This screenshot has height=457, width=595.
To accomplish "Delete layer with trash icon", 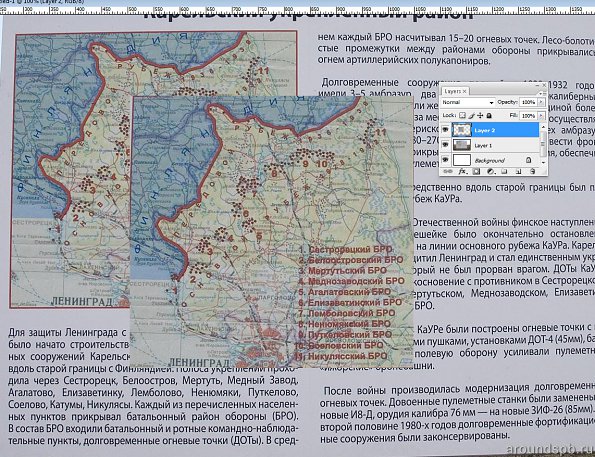I will (532, 172).
